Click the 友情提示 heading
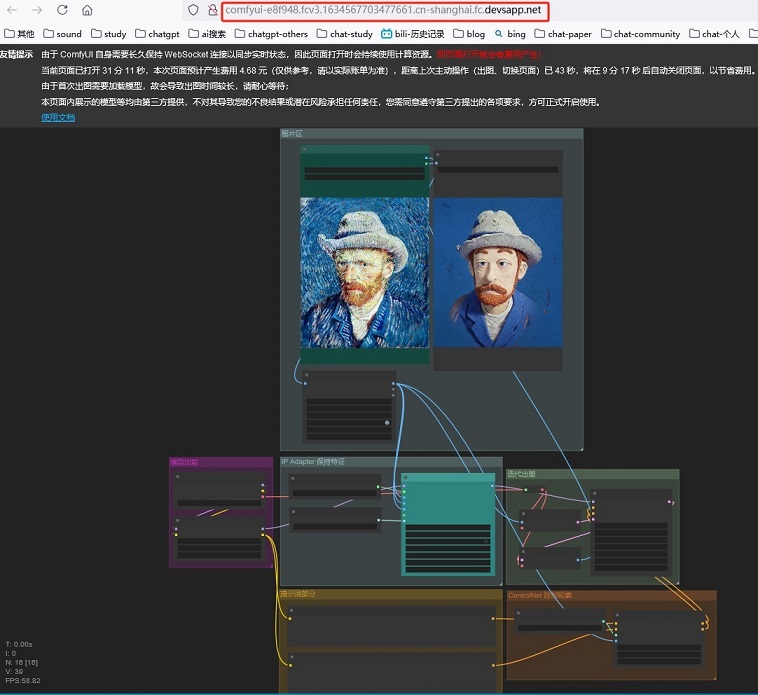Screen dimensions: 758x695 16,54
